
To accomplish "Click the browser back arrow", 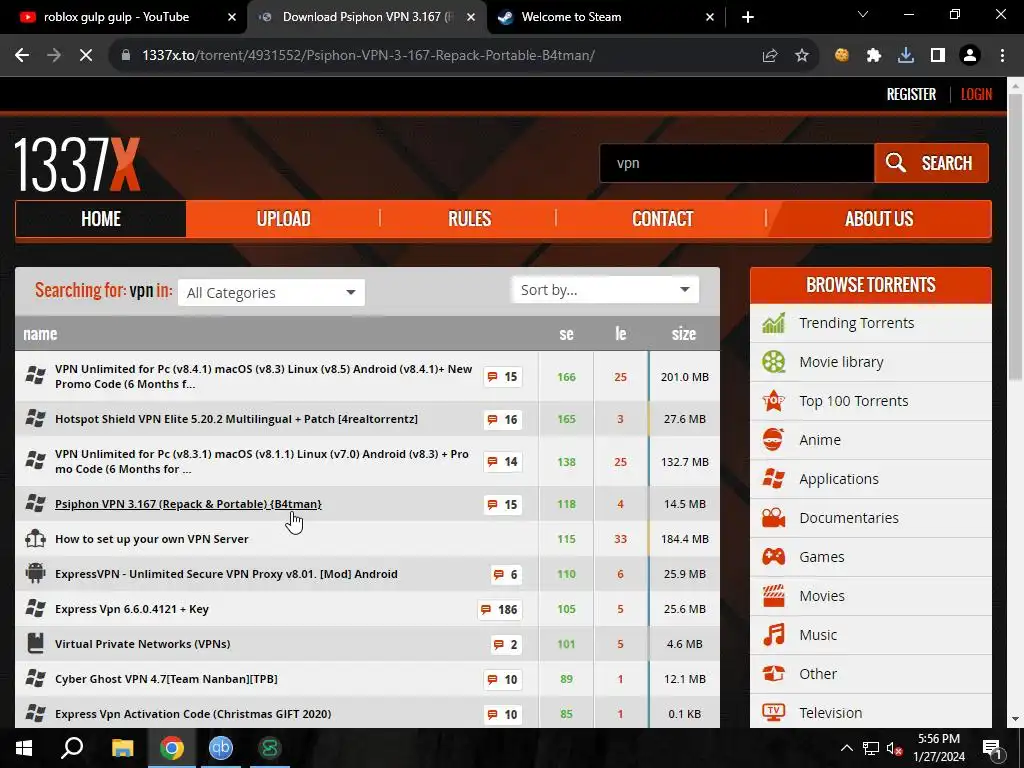I will 22,56.
